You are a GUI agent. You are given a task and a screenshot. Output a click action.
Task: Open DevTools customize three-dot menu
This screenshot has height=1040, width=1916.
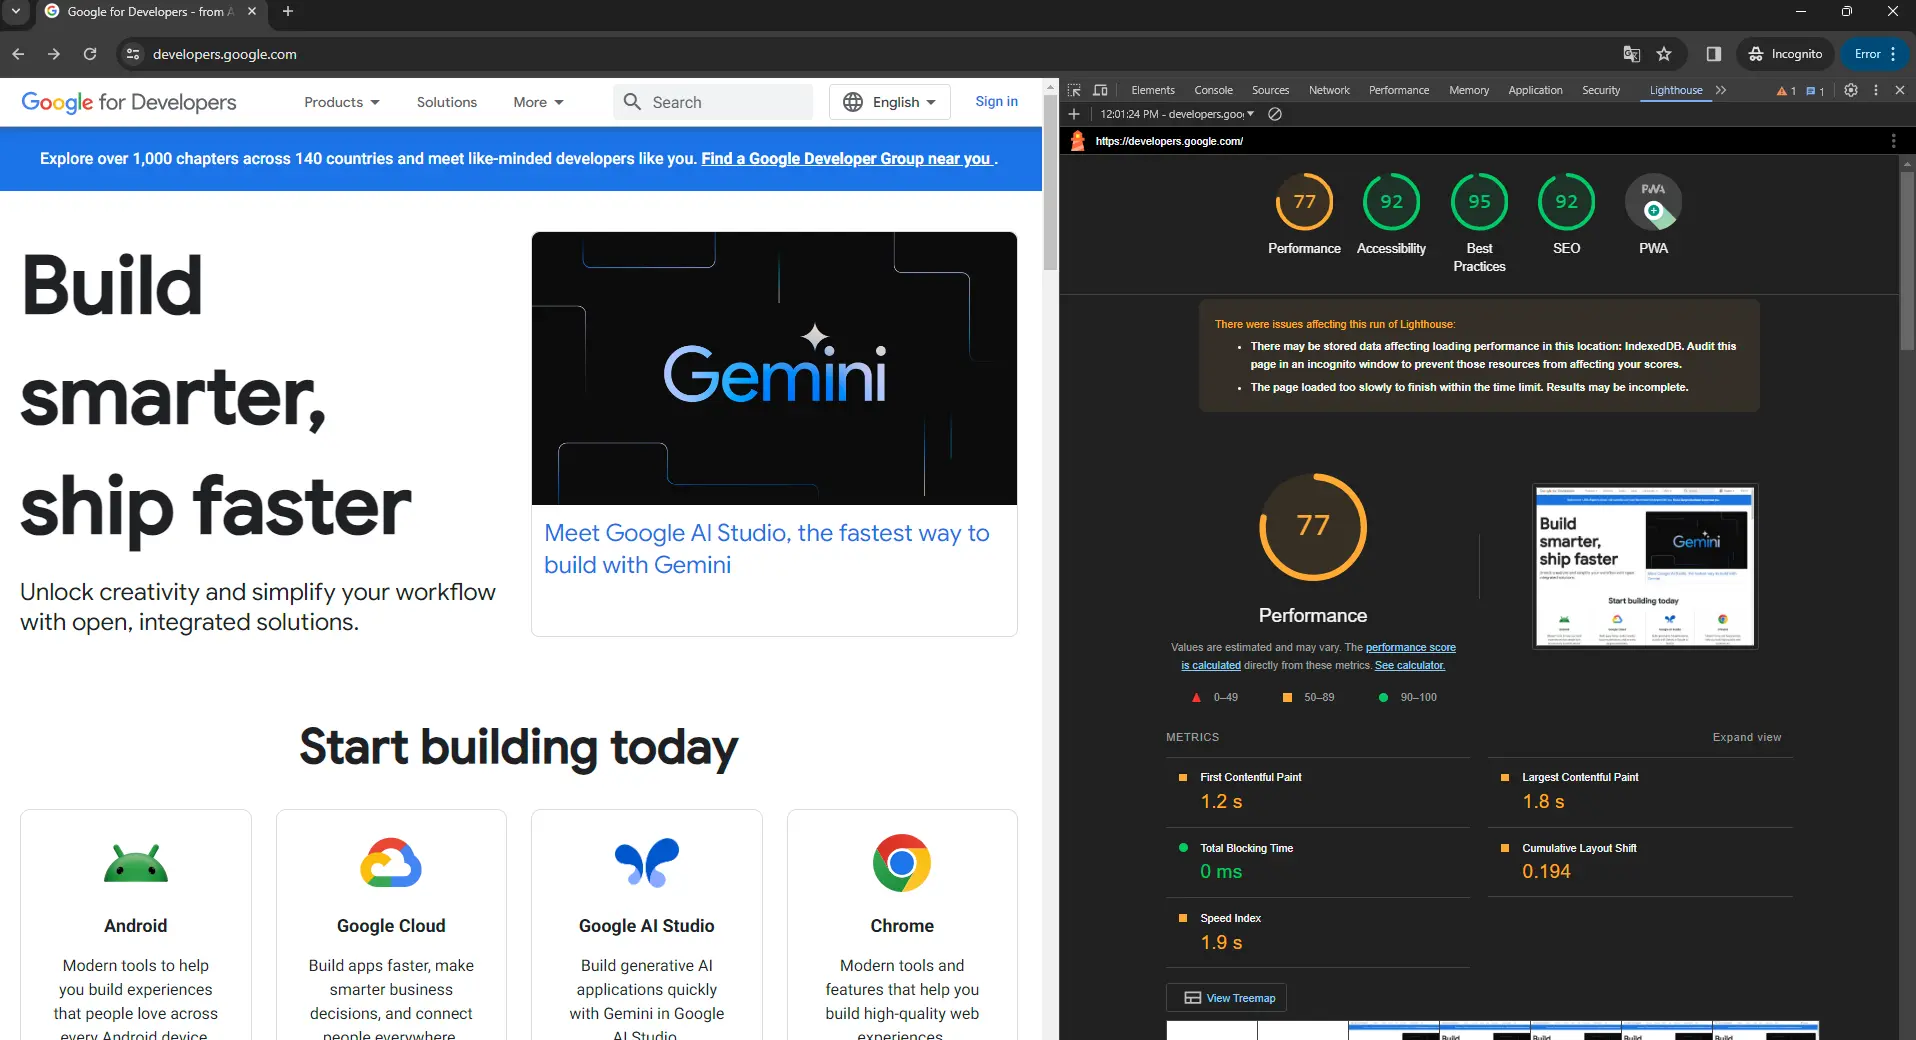[x=1876, y=90]
